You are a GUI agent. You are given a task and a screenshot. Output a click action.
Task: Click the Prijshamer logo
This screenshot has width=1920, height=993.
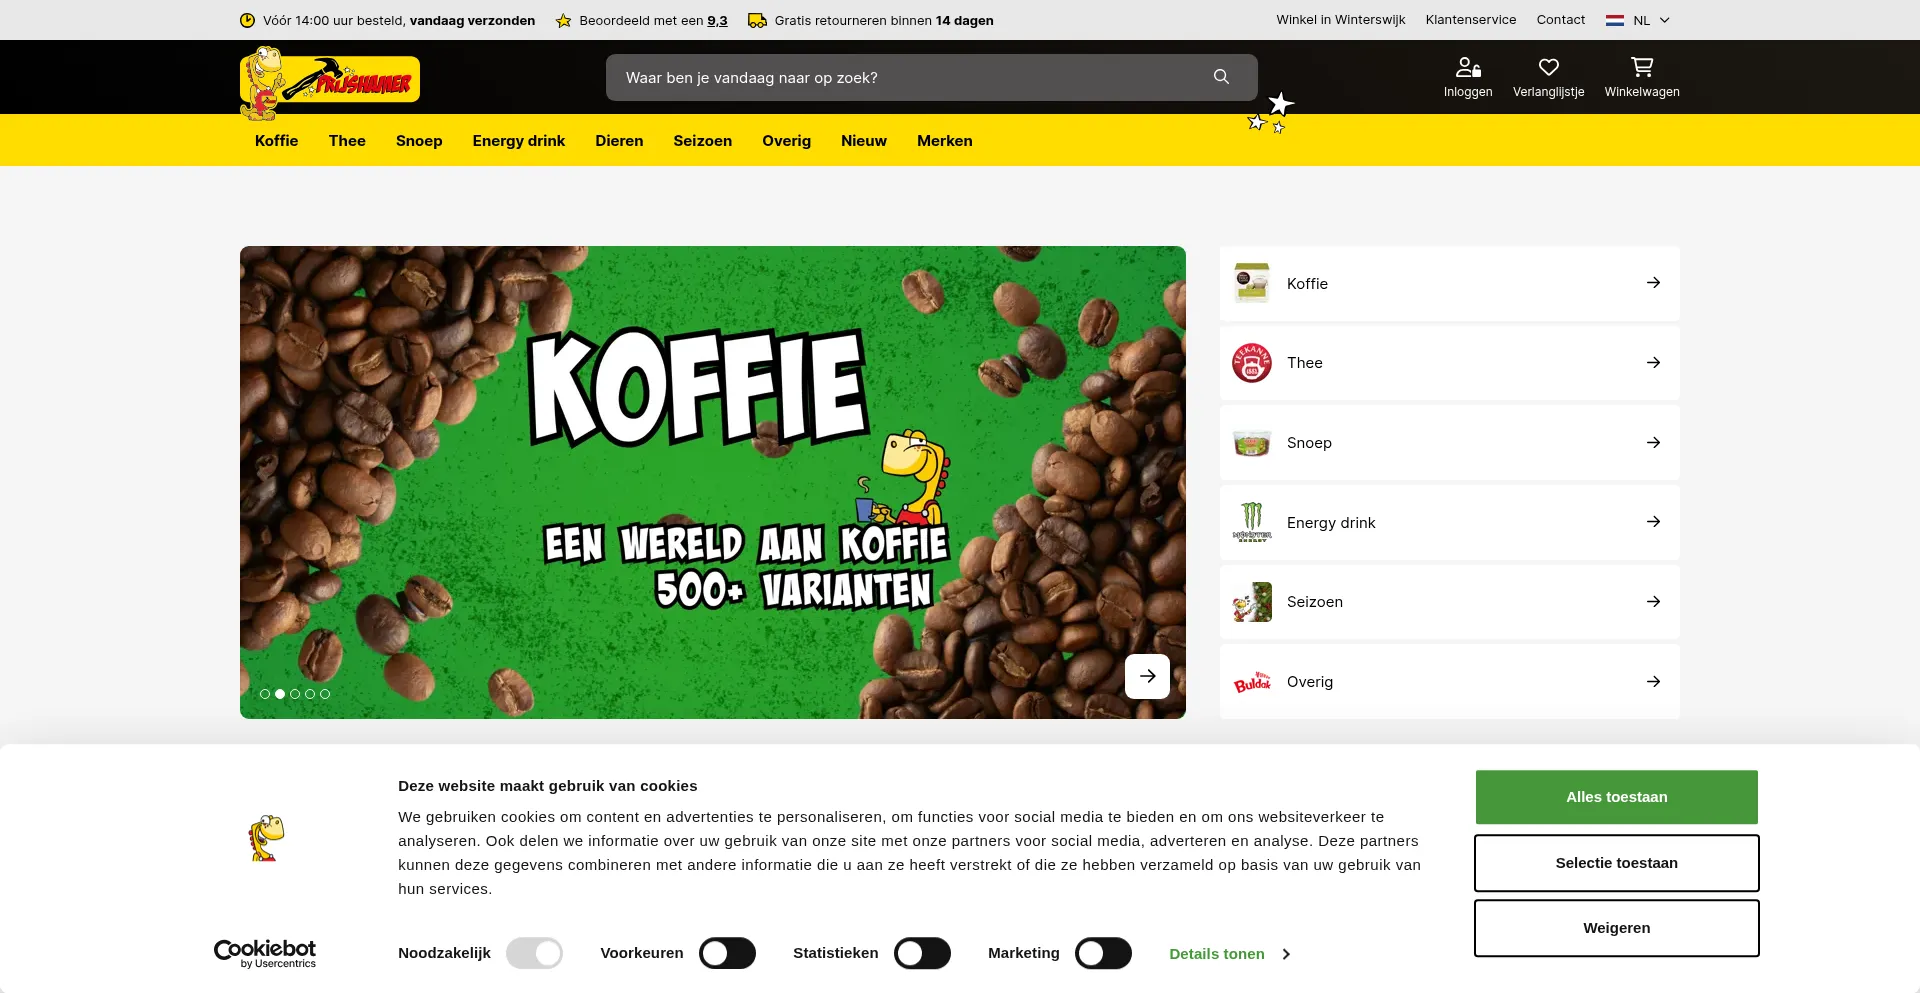tap(330, 82)
